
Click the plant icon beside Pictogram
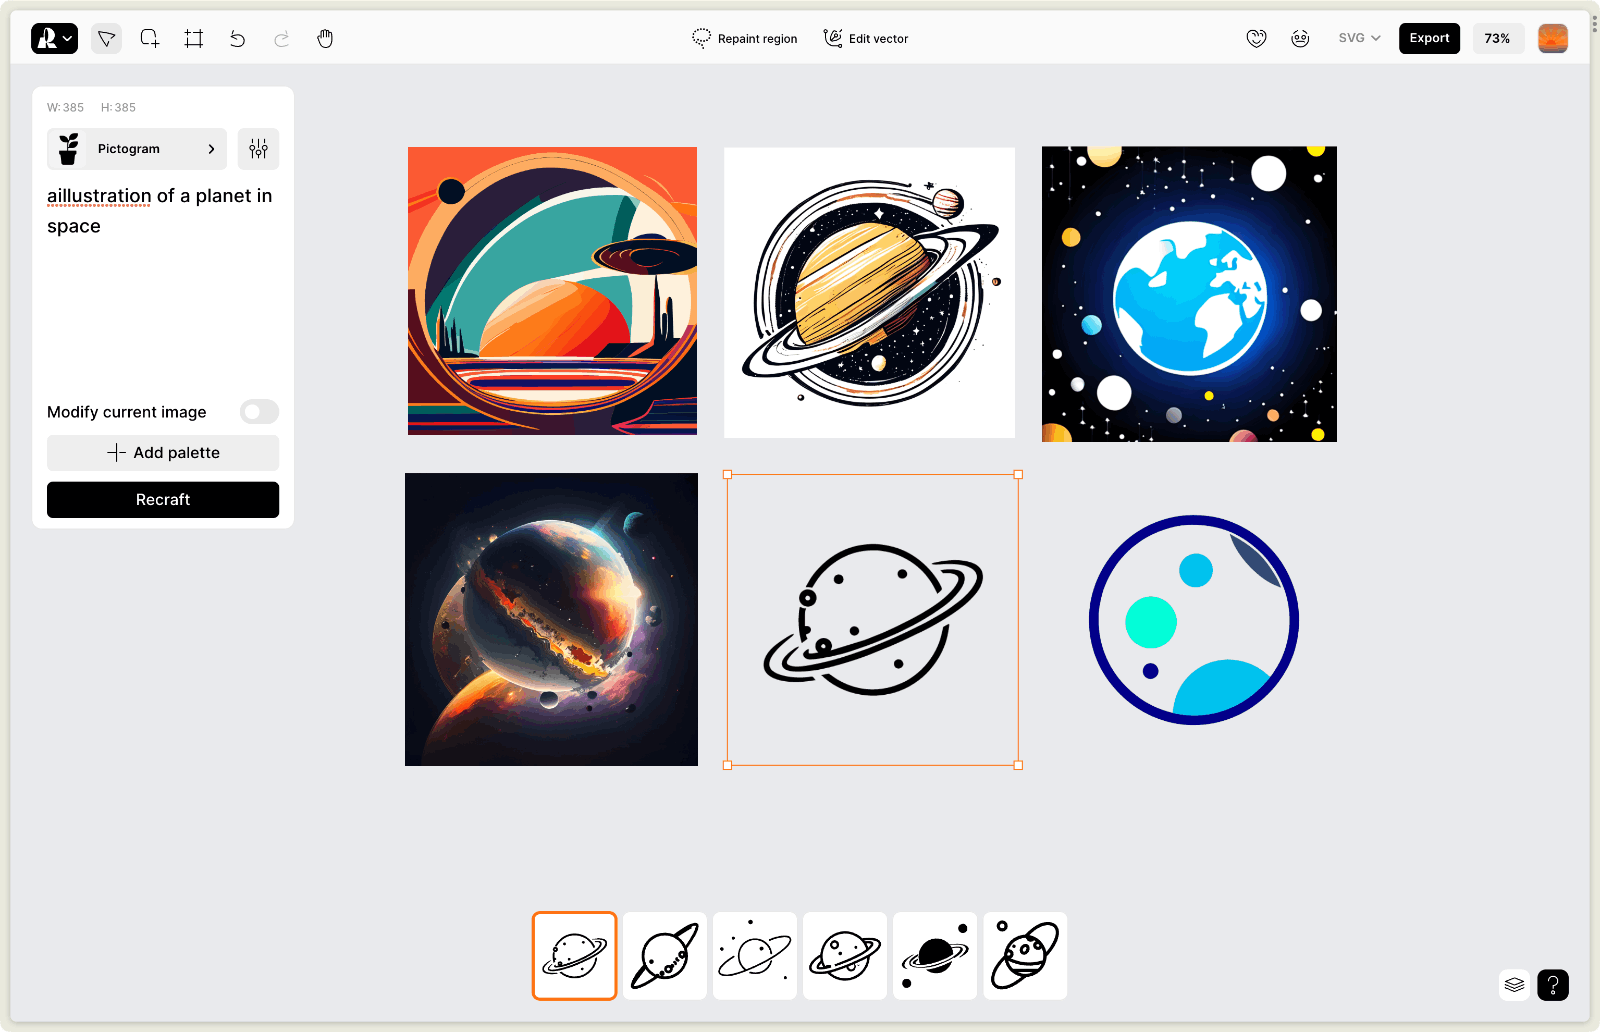[x=68, y=149]
